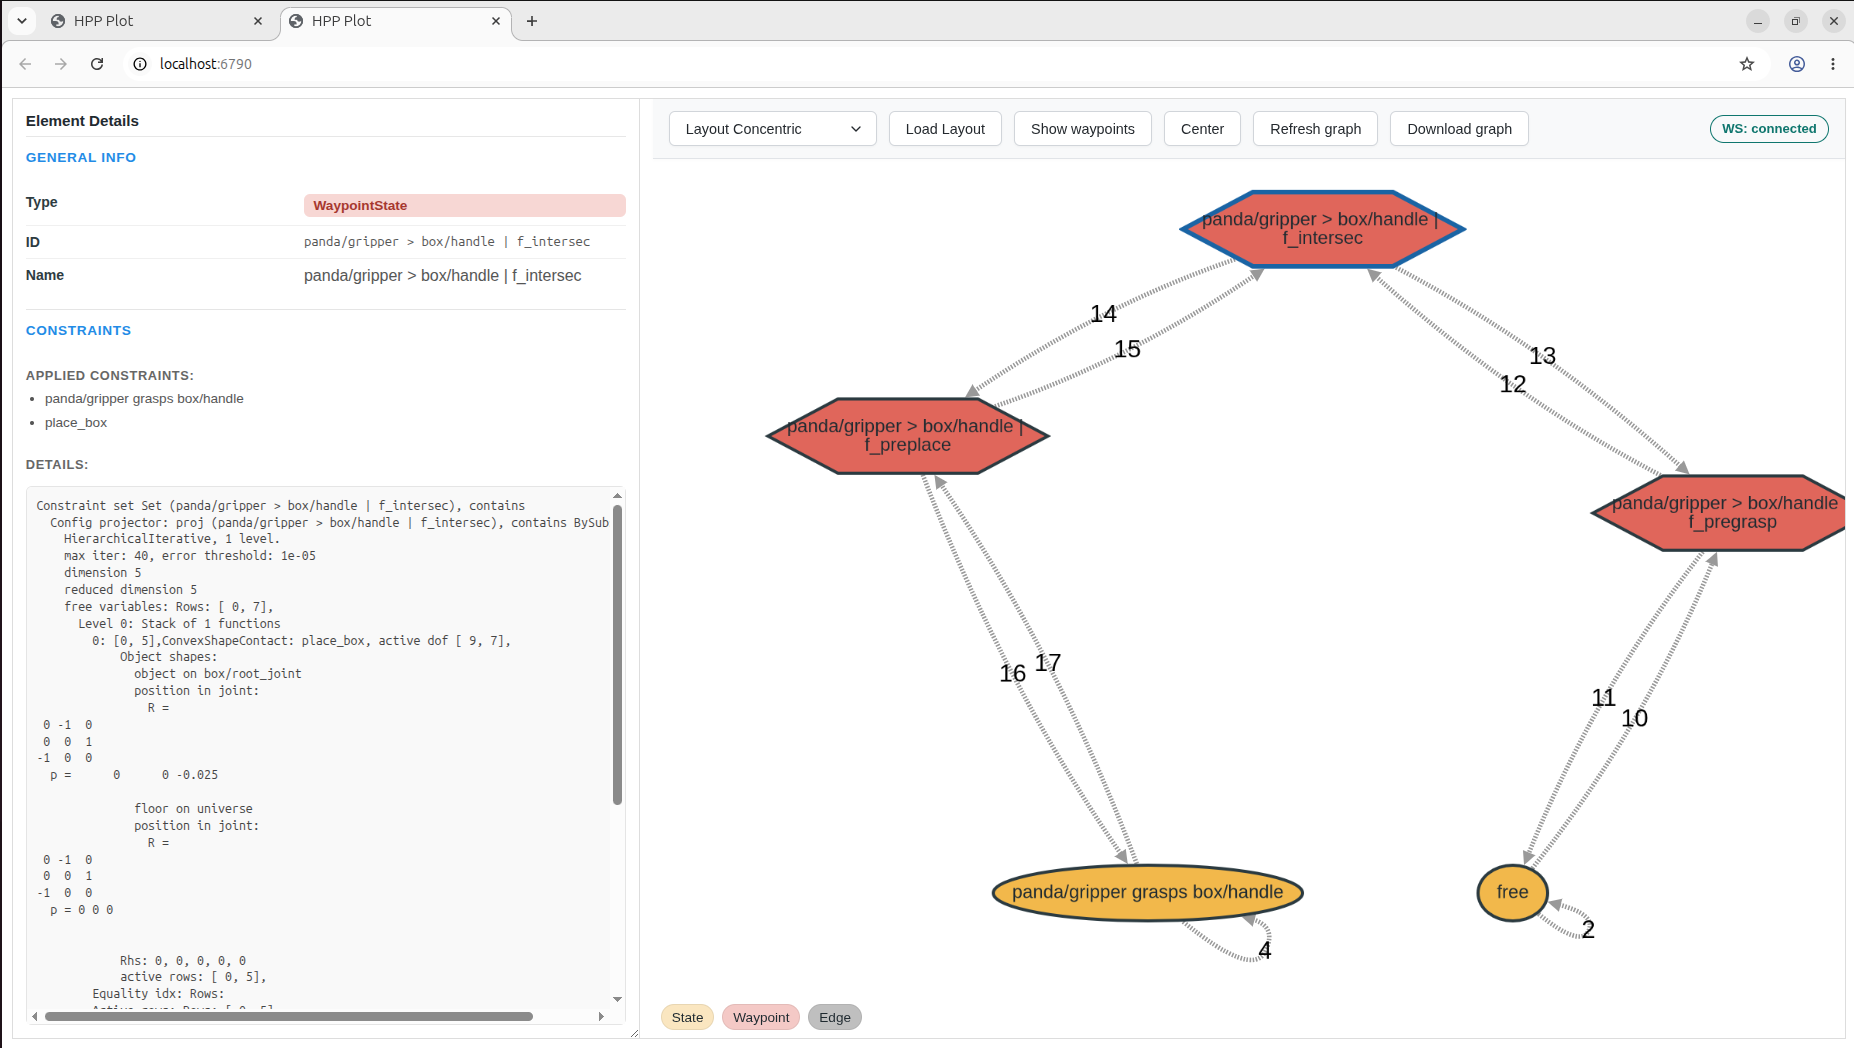Click the browser forward arrow
Screen dimensions: 1854x1048
(61, 64)
